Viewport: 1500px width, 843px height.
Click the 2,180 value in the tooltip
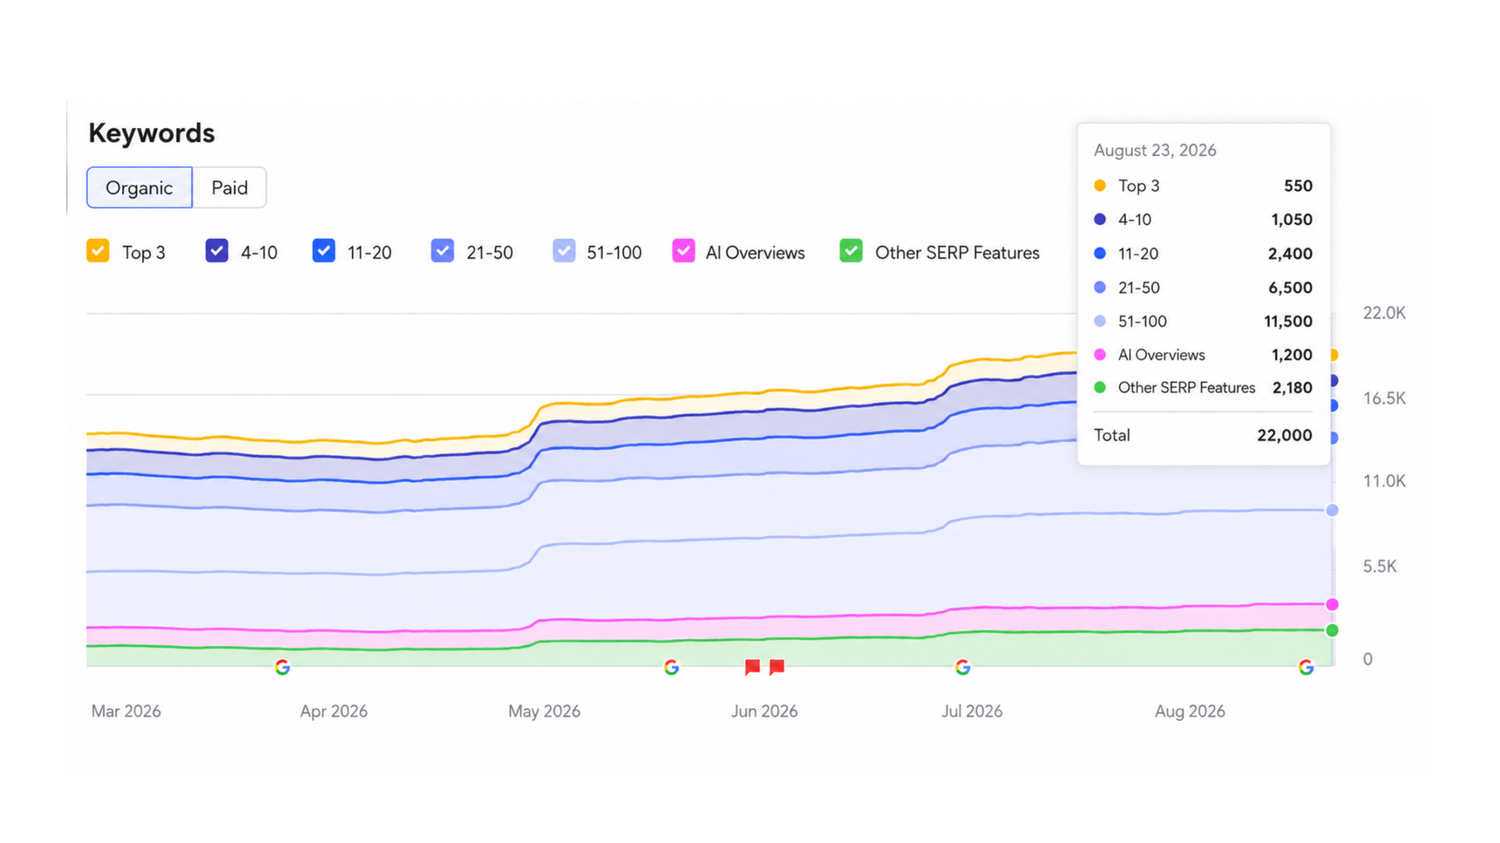click(x=1292, y=388)
